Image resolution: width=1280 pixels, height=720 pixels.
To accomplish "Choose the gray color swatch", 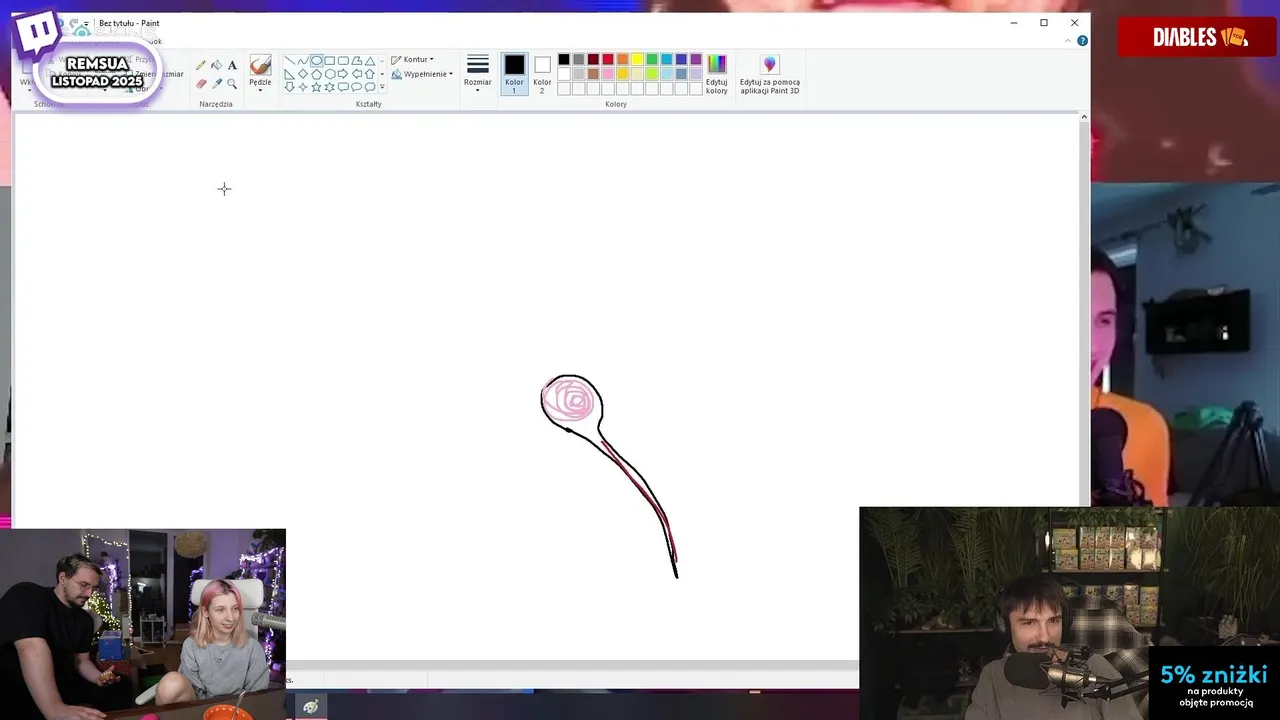I will [579, 59].
